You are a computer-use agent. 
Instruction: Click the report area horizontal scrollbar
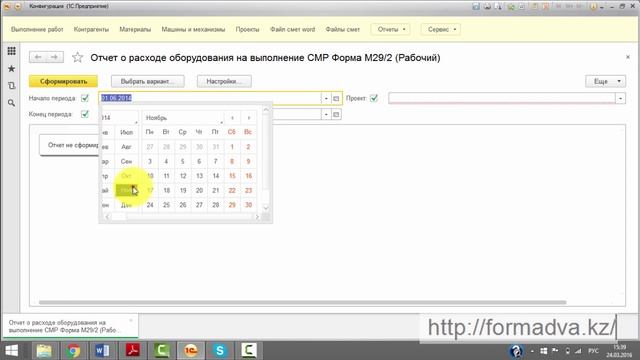pos(302,302)
